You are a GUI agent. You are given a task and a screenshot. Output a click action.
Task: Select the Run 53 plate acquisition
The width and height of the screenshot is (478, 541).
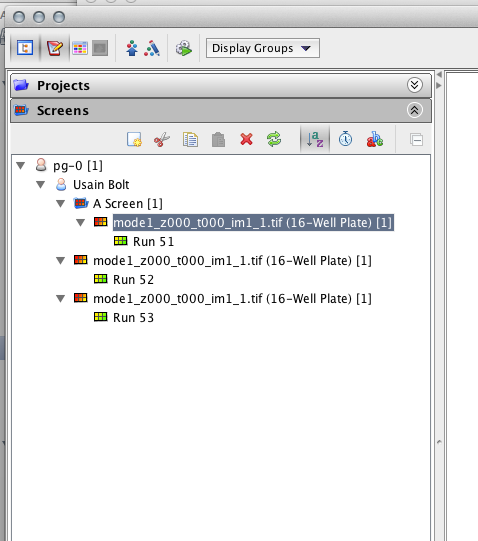coord(133,317)
